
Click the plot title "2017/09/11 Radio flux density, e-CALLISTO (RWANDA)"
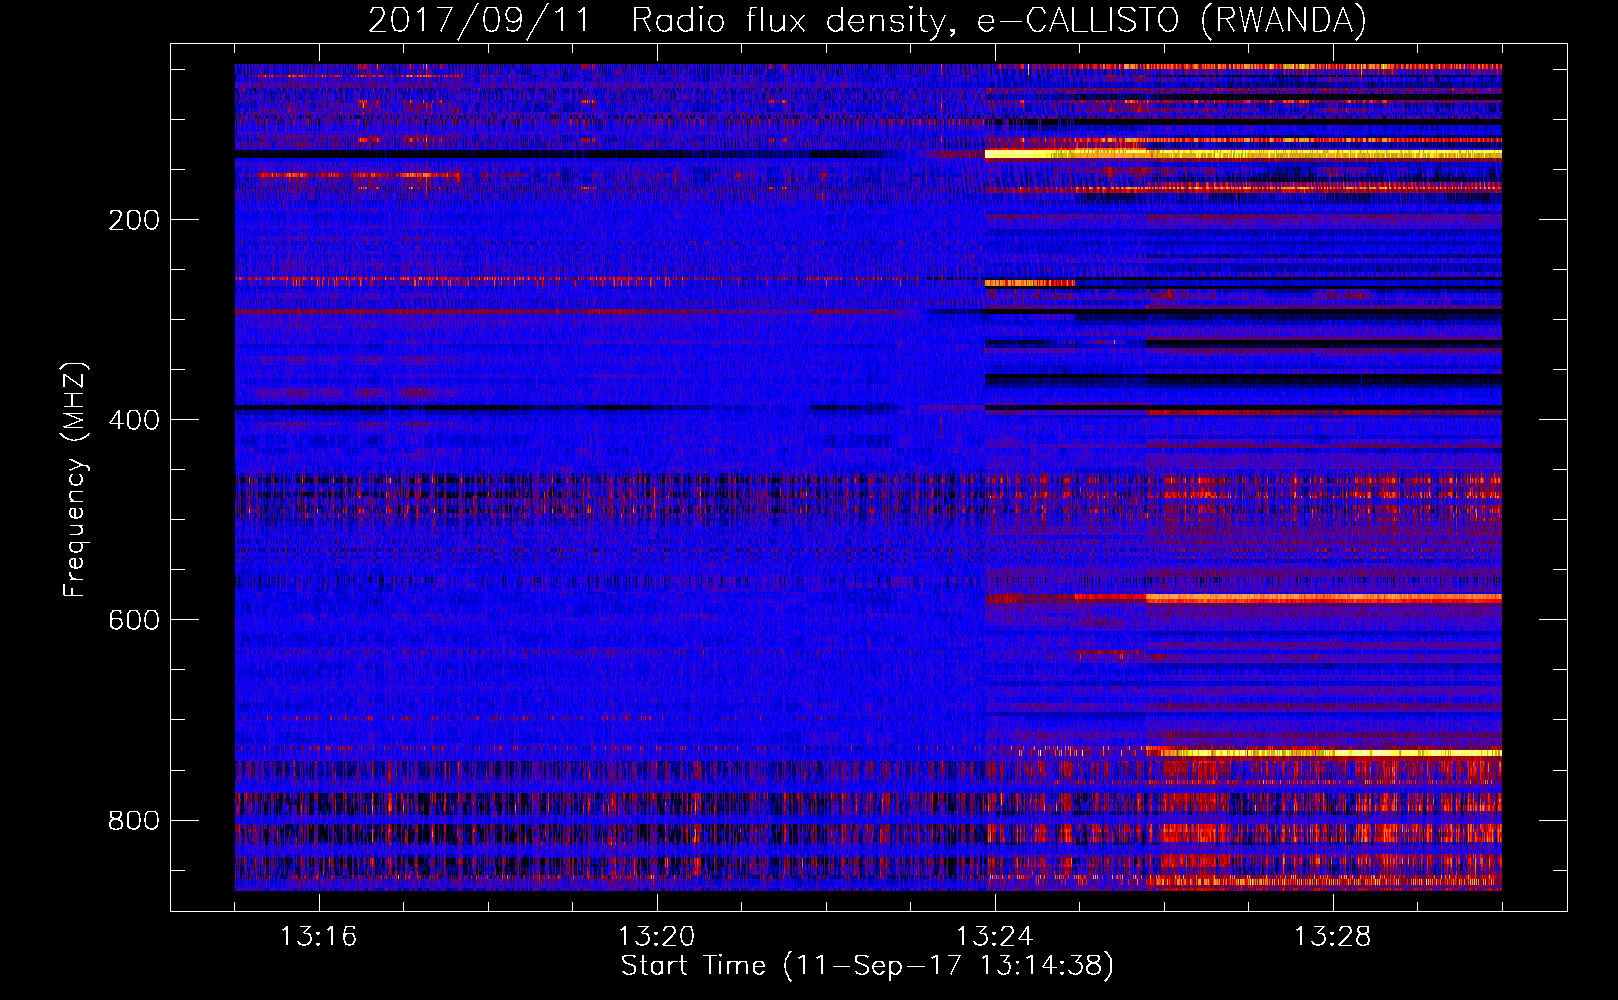click(x=867, y=21)
